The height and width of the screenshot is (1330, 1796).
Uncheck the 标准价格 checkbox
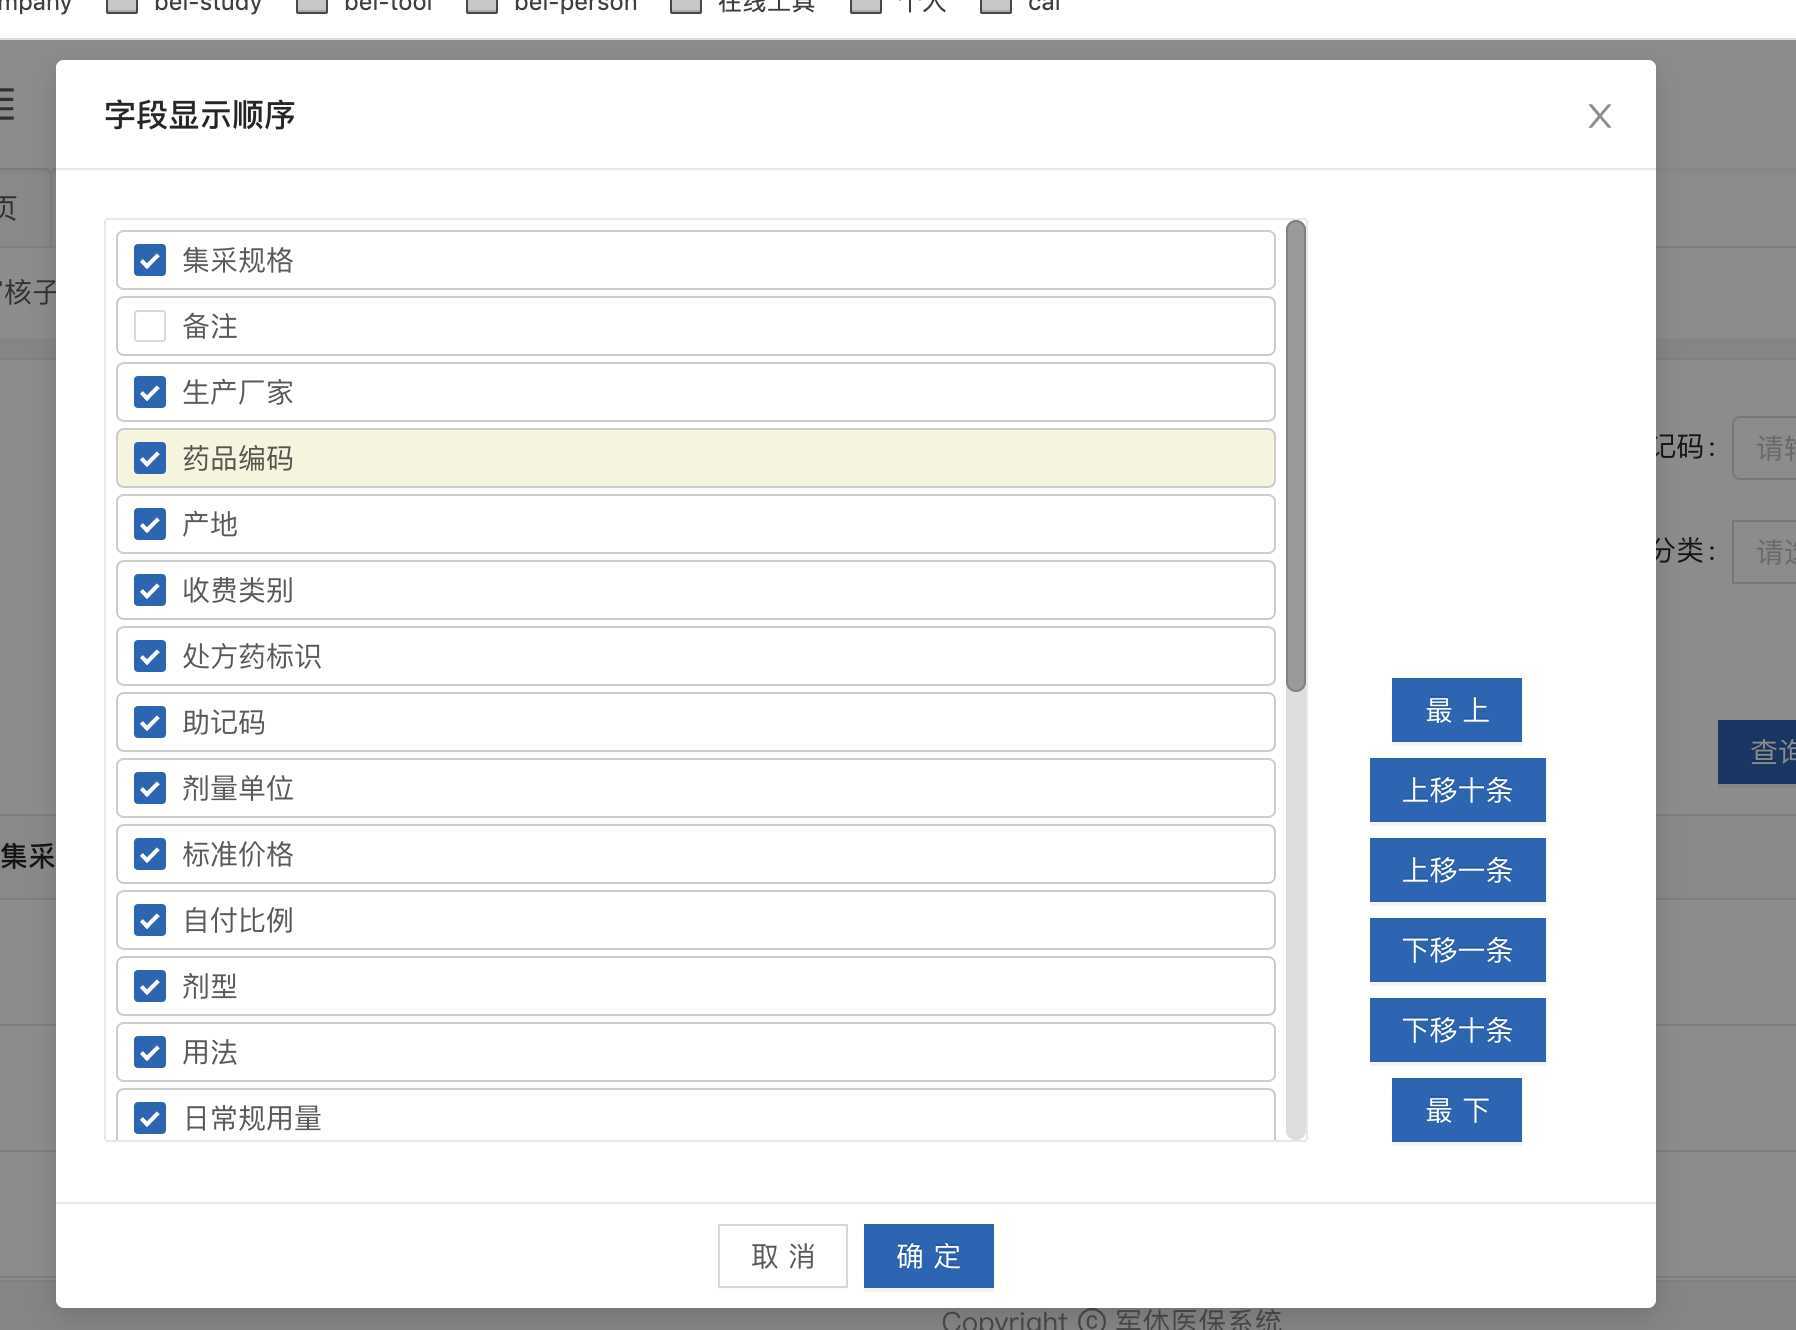[x=150, y=854]
